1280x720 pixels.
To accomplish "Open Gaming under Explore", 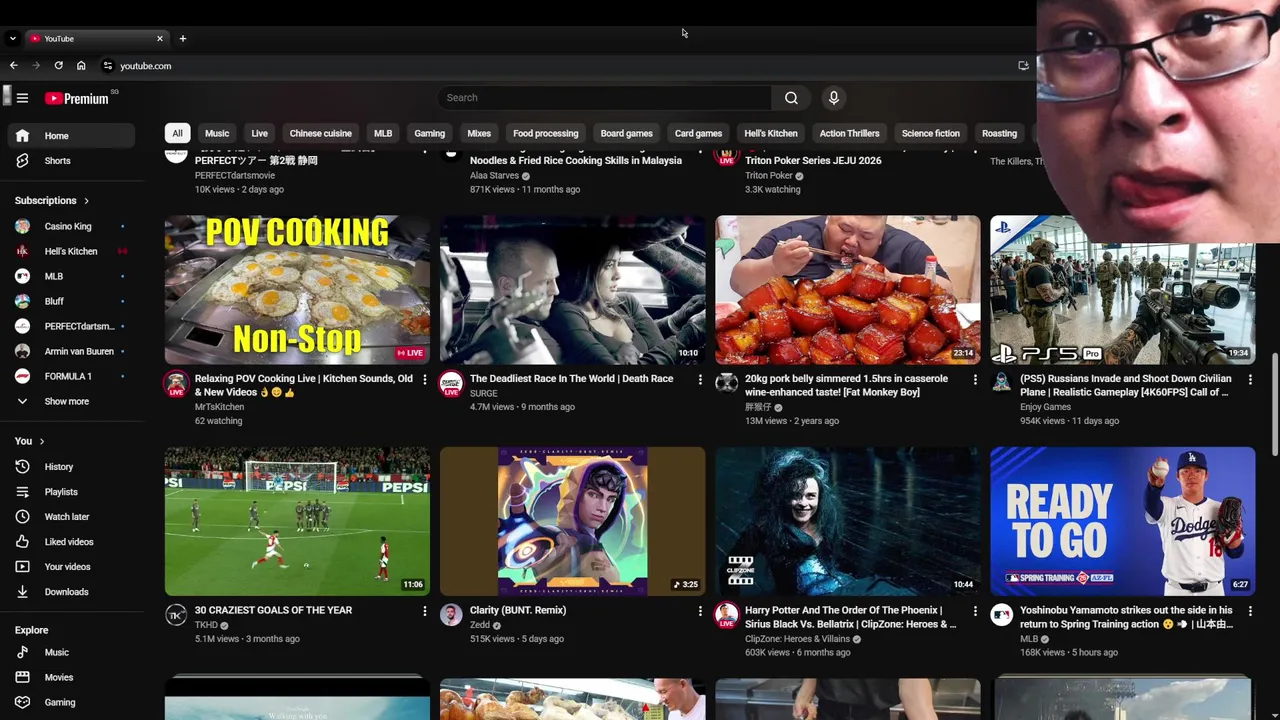I will coord(71,702).
